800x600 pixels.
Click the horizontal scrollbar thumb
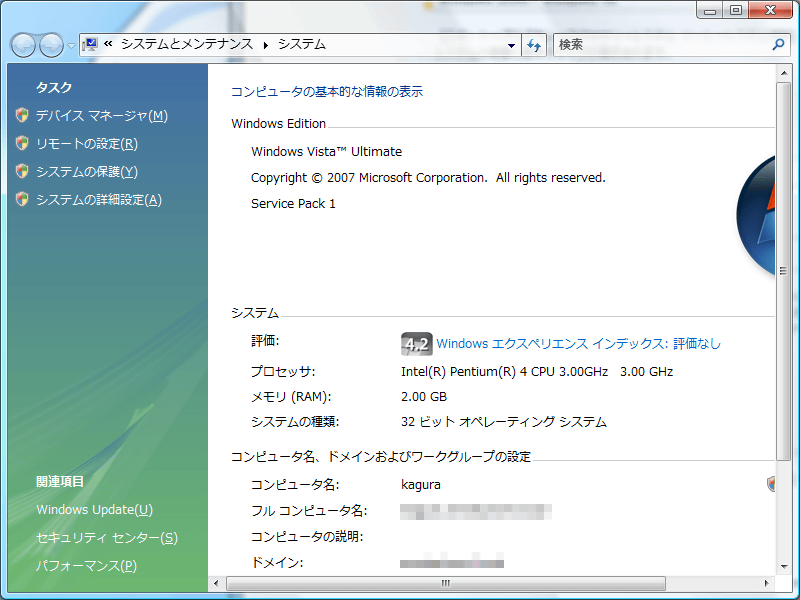[445, 583]
